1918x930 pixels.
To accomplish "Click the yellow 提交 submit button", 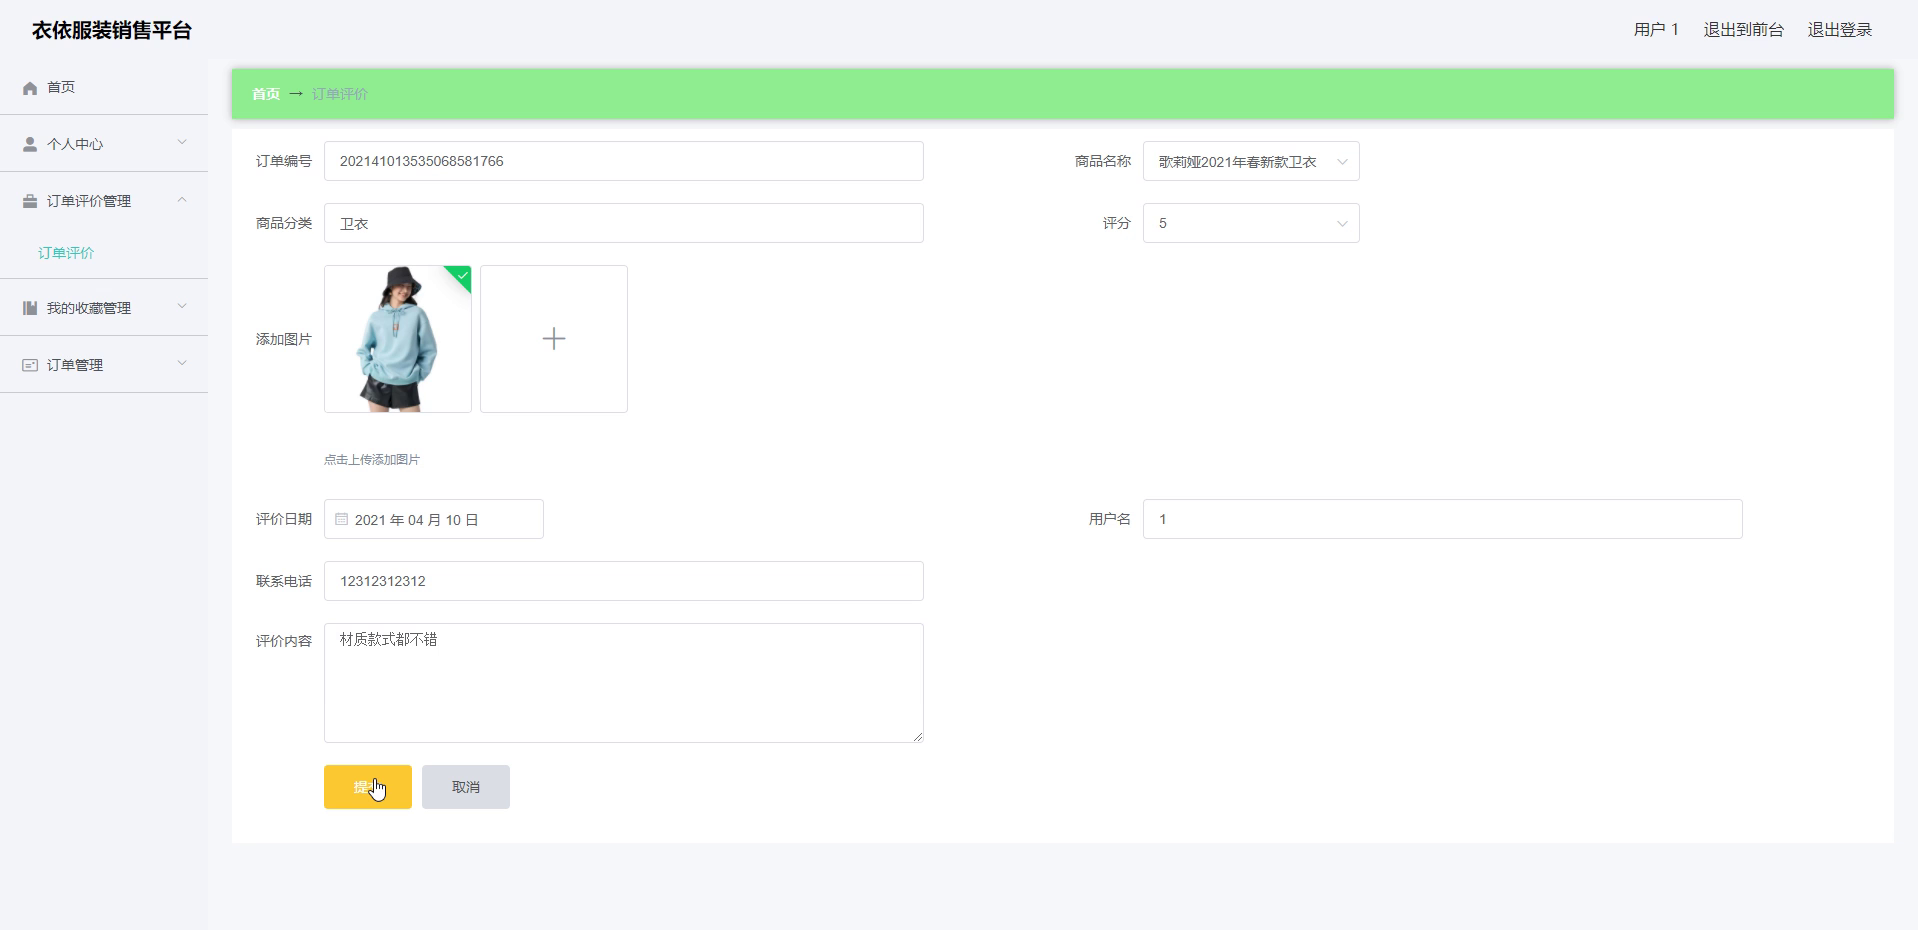I will 368,787.
